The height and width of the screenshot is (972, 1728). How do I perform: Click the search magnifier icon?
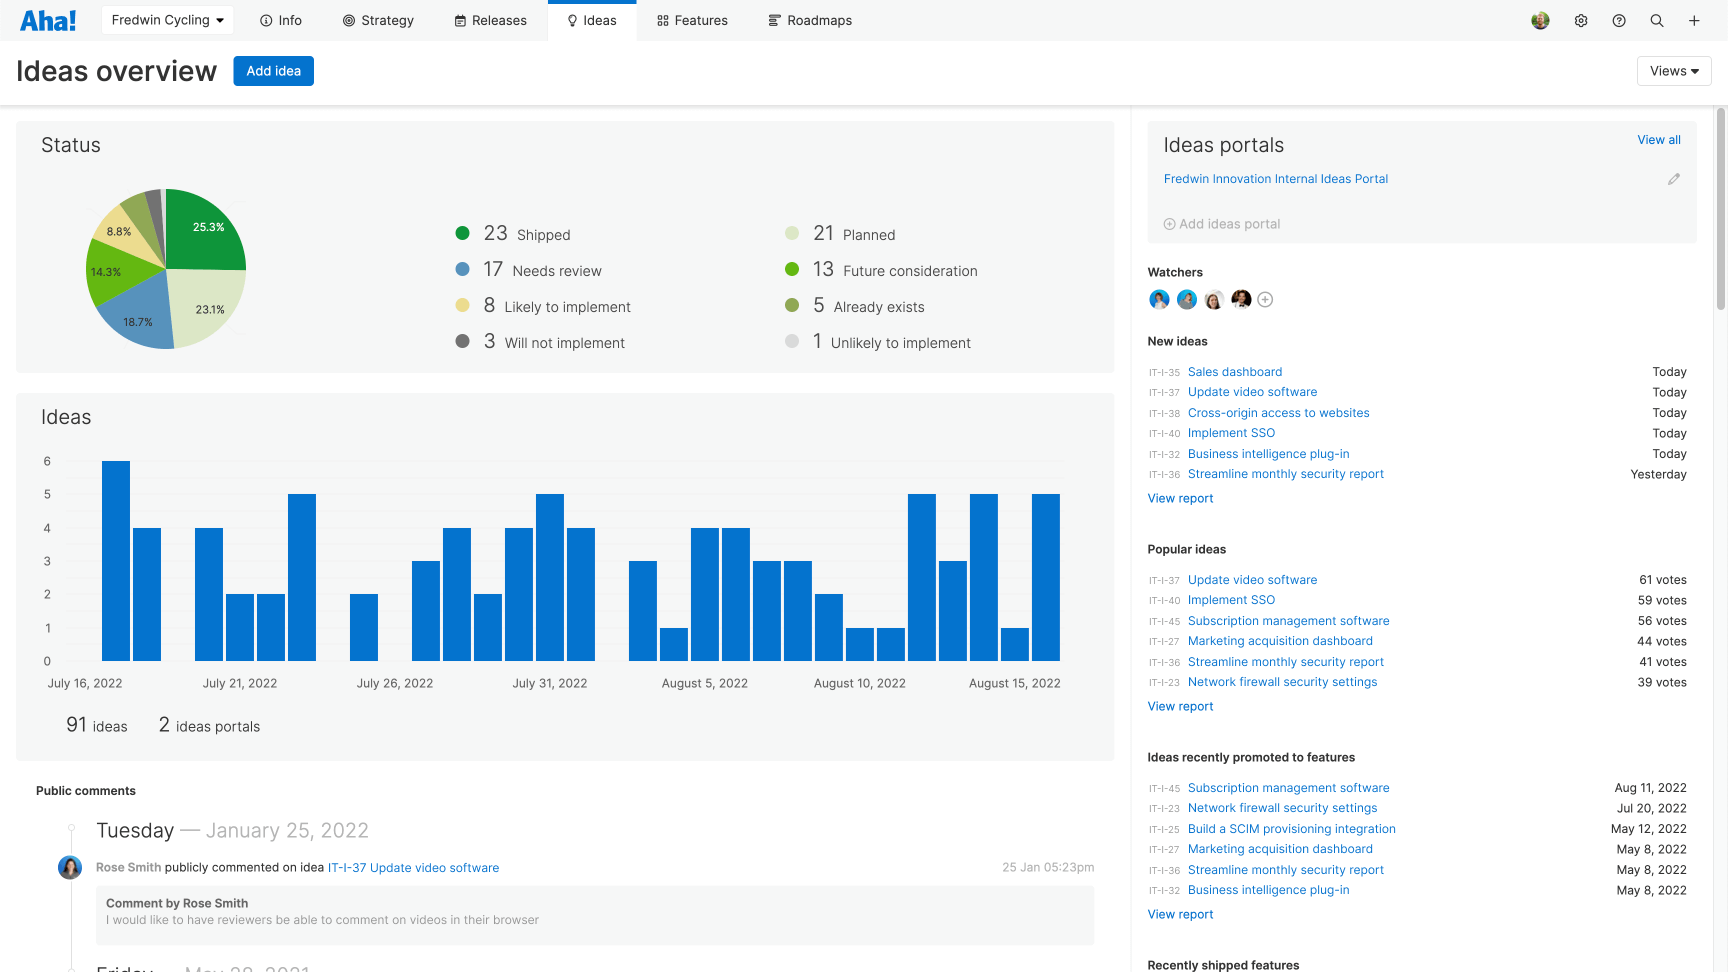click(x=1656, y=20)
